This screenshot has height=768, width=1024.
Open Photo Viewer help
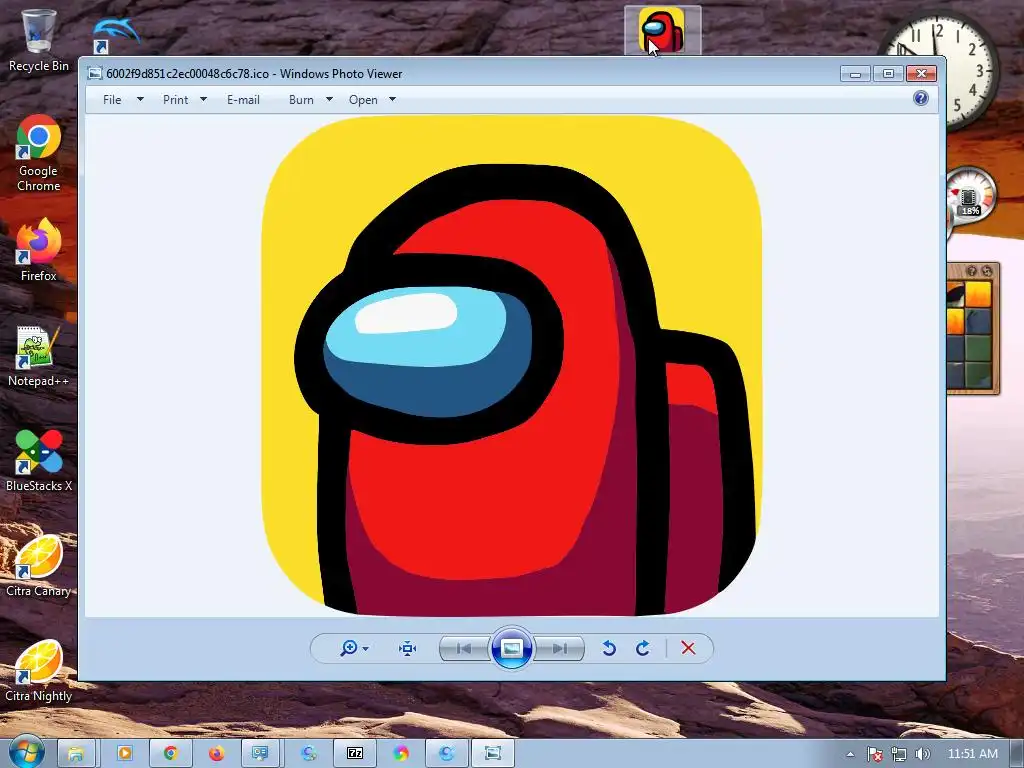(921, 99)
